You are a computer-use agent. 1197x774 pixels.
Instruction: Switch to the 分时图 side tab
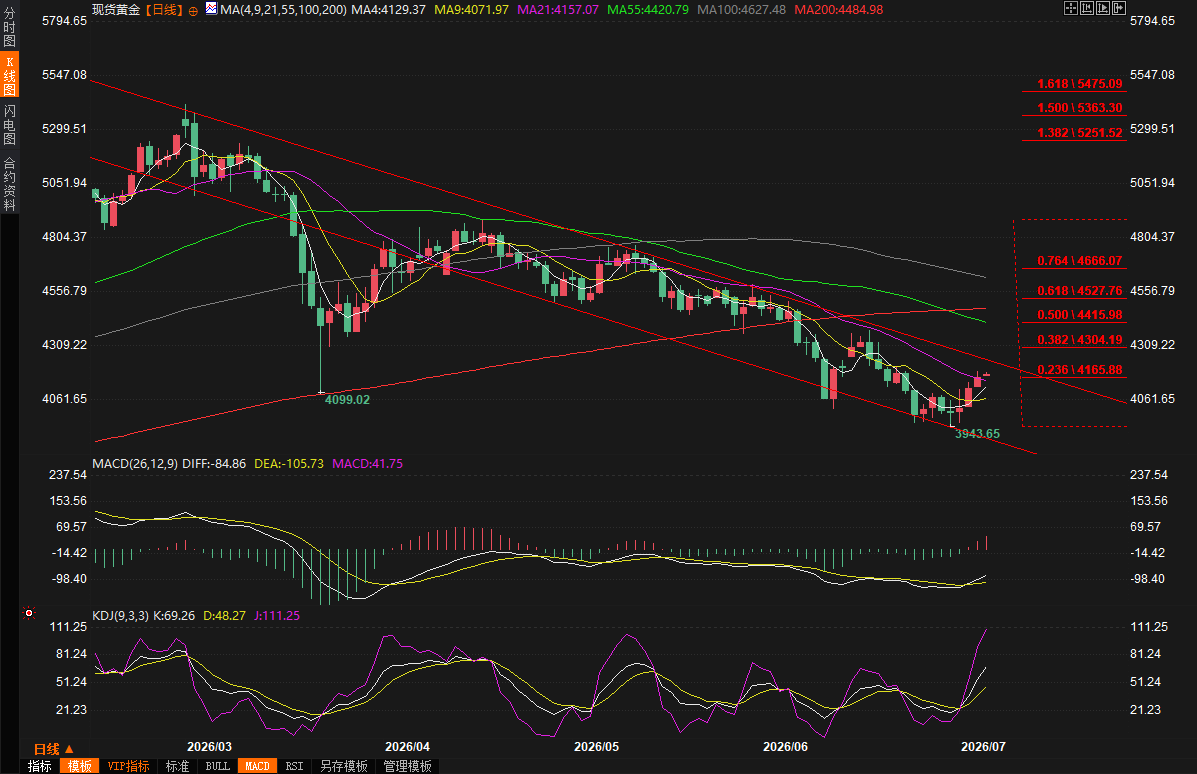click(9, 27)
